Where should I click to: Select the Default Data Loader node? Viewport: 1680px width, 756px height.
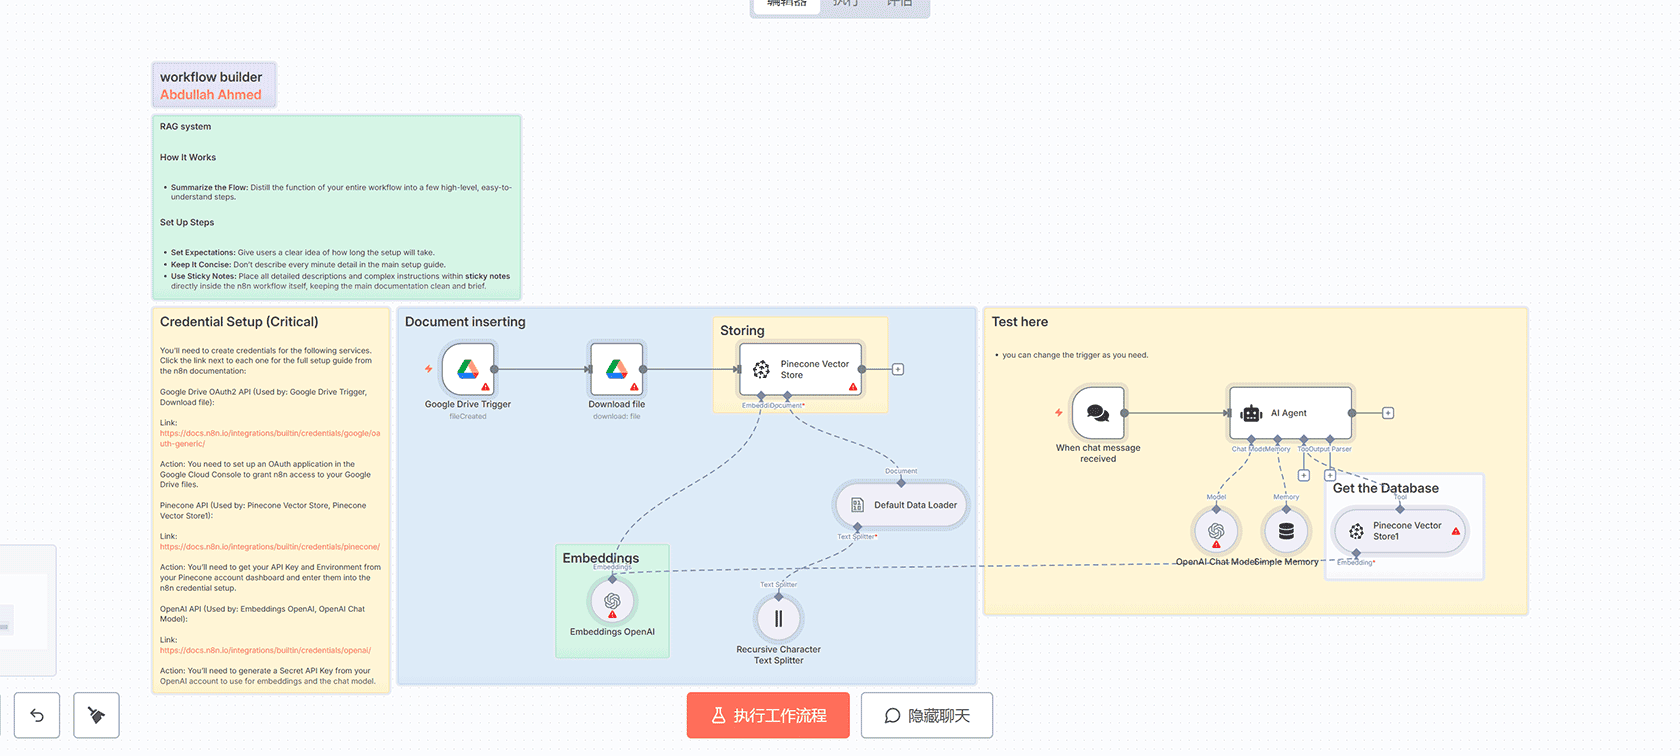[x=900, y=505]
